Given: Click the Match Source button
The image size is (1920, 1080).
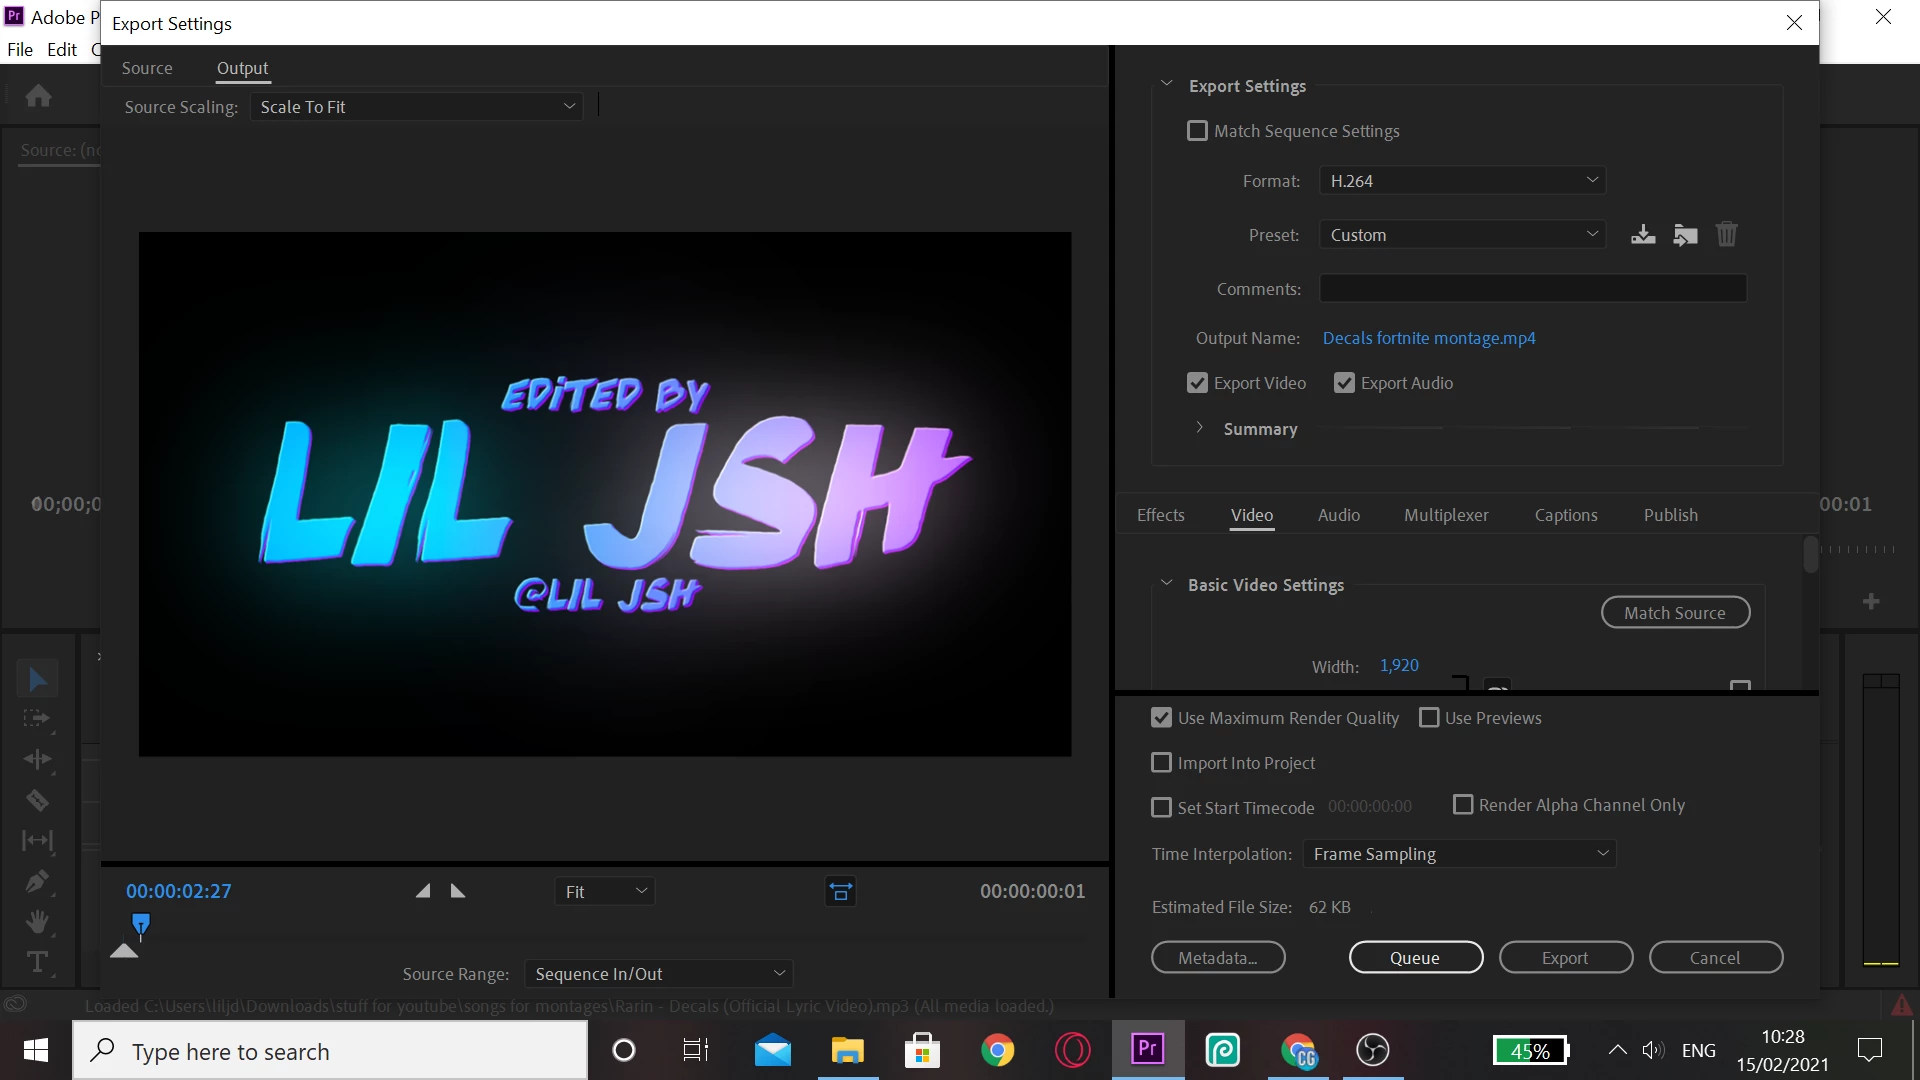Looking at the screenshot, I should (1674, 613).
